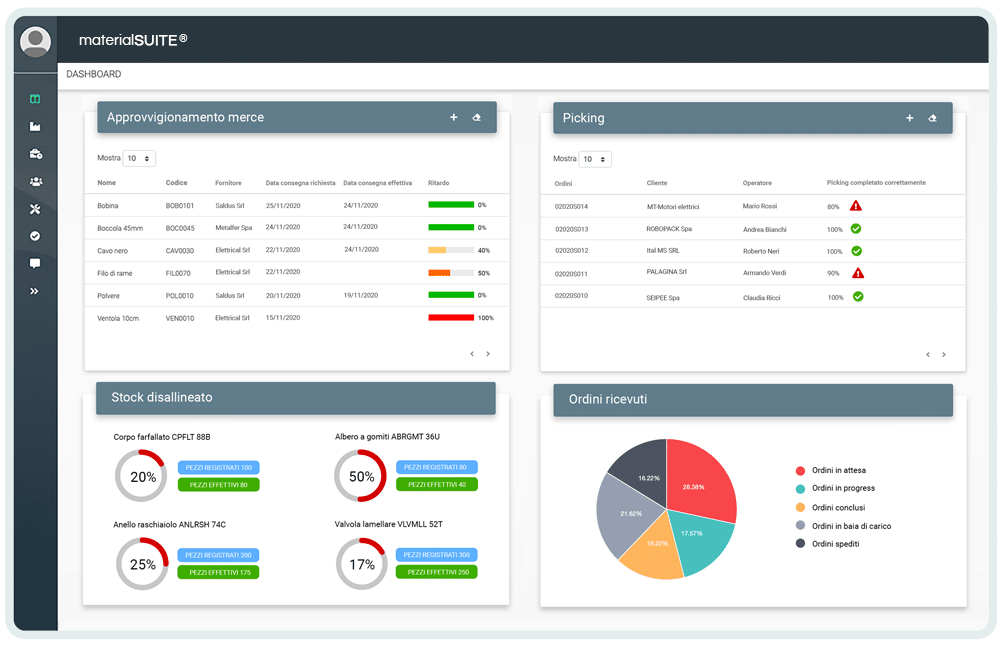Click the chat message sidebar icon
This screenshot has width=1000, height=649.
coord(35,263)
